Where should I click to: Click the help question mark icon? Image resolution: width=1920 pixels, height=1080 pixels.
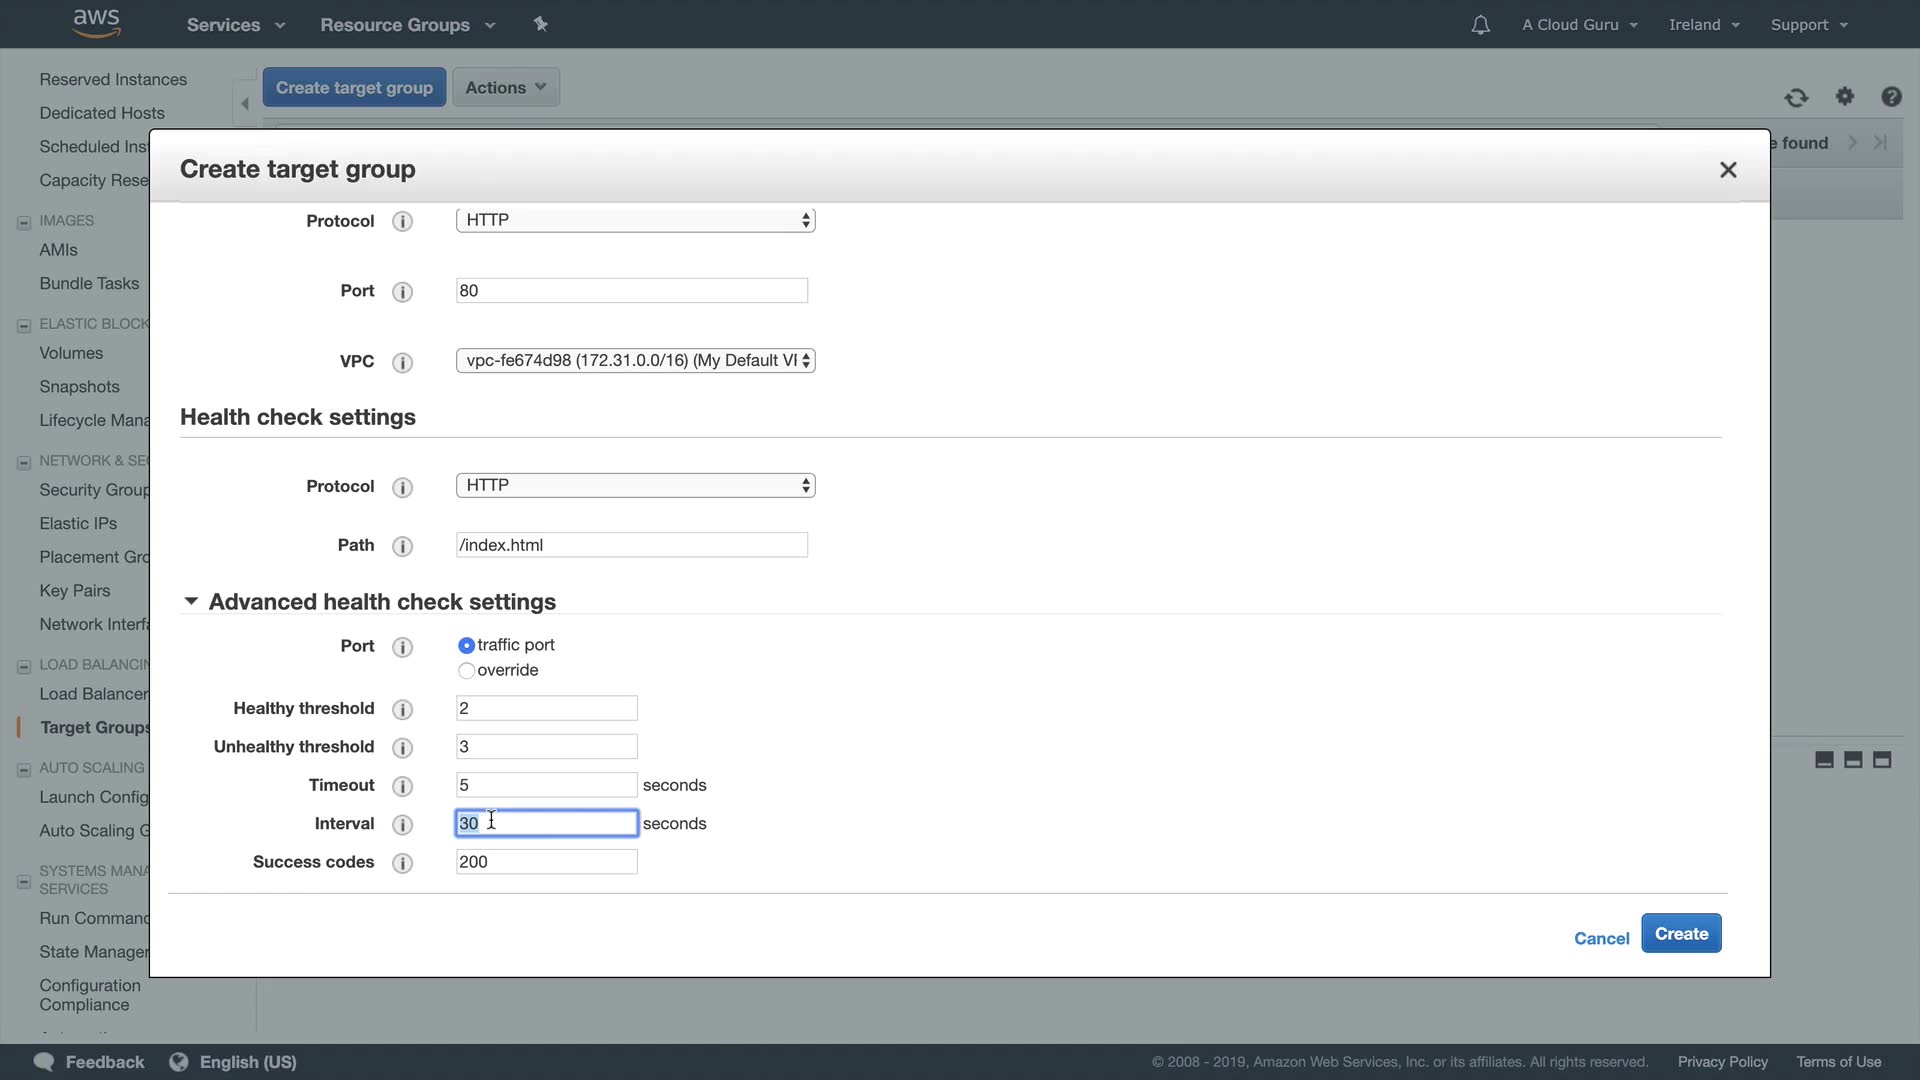(x=1891, y=96)
